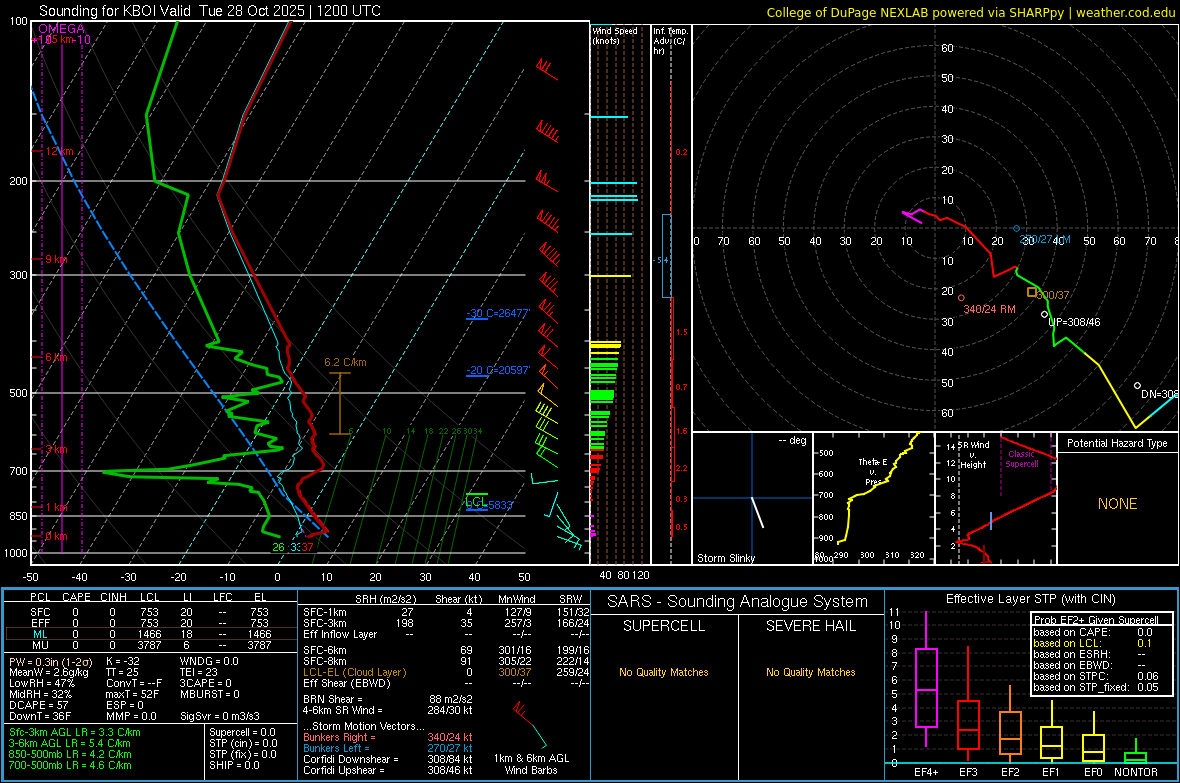Click 'Sfc-3km AGL LR = 3.3 C/km'
Screen dimensions: 1180x783
click(75, 732)
